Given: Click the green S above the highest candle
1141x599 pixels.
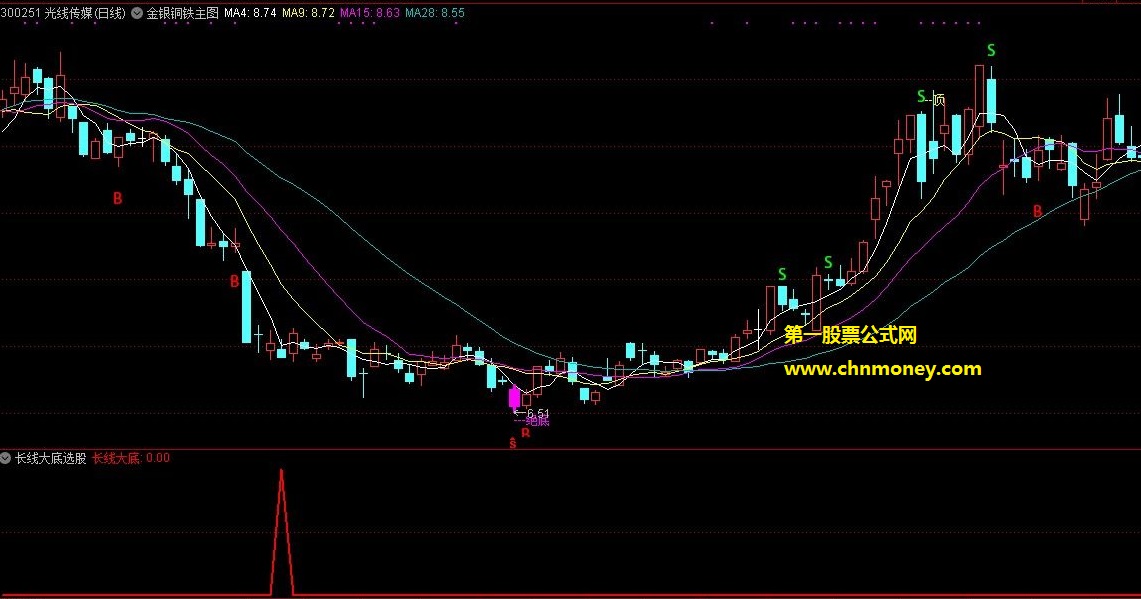Looking at the screenshot, I should point(990,51).
